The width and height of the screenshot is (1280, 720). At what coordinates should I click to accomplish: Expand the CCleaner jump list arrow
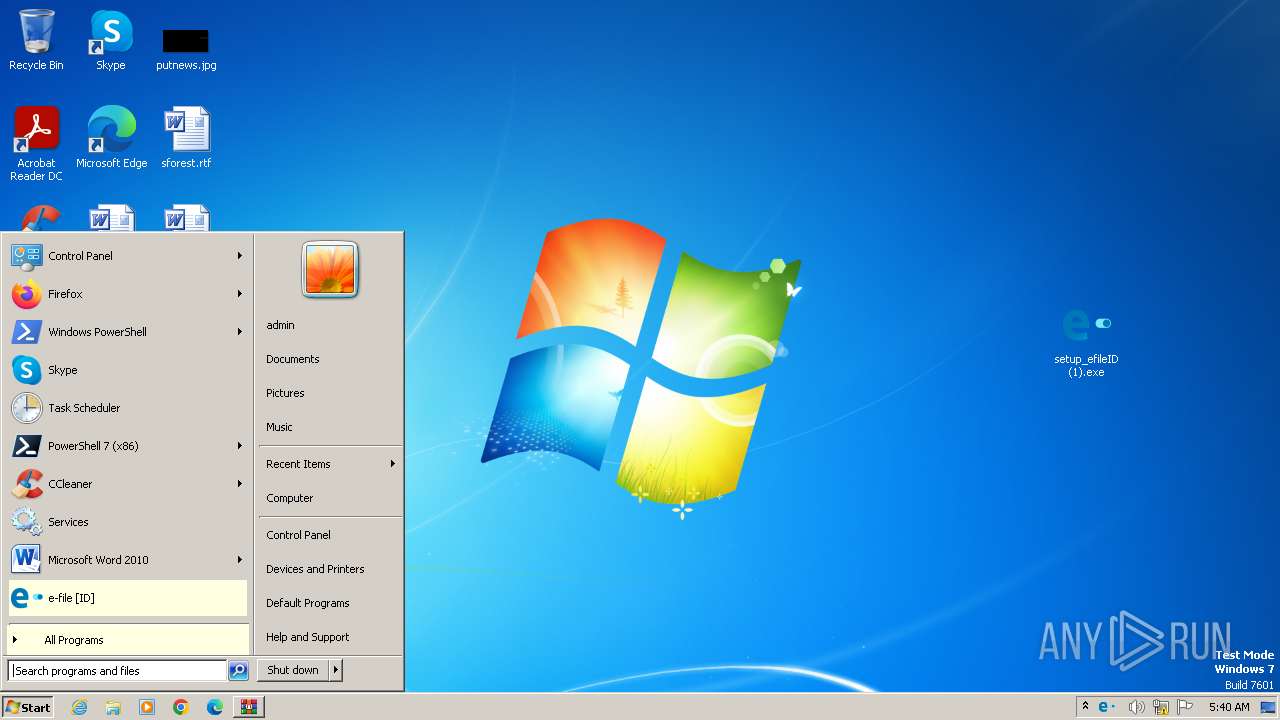coord(240,484)
